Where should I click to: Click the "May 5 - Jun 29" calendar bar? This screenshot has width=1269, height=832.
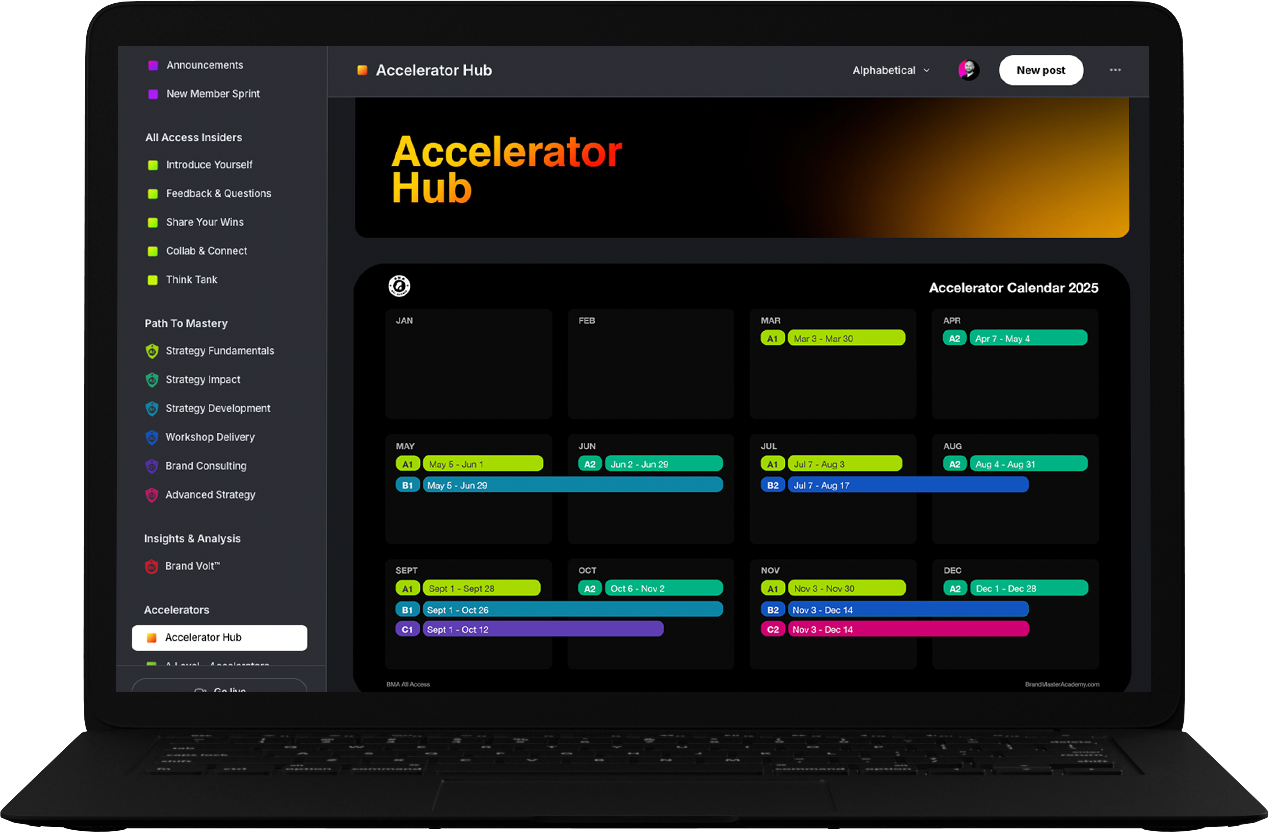[x=573, y=484]
